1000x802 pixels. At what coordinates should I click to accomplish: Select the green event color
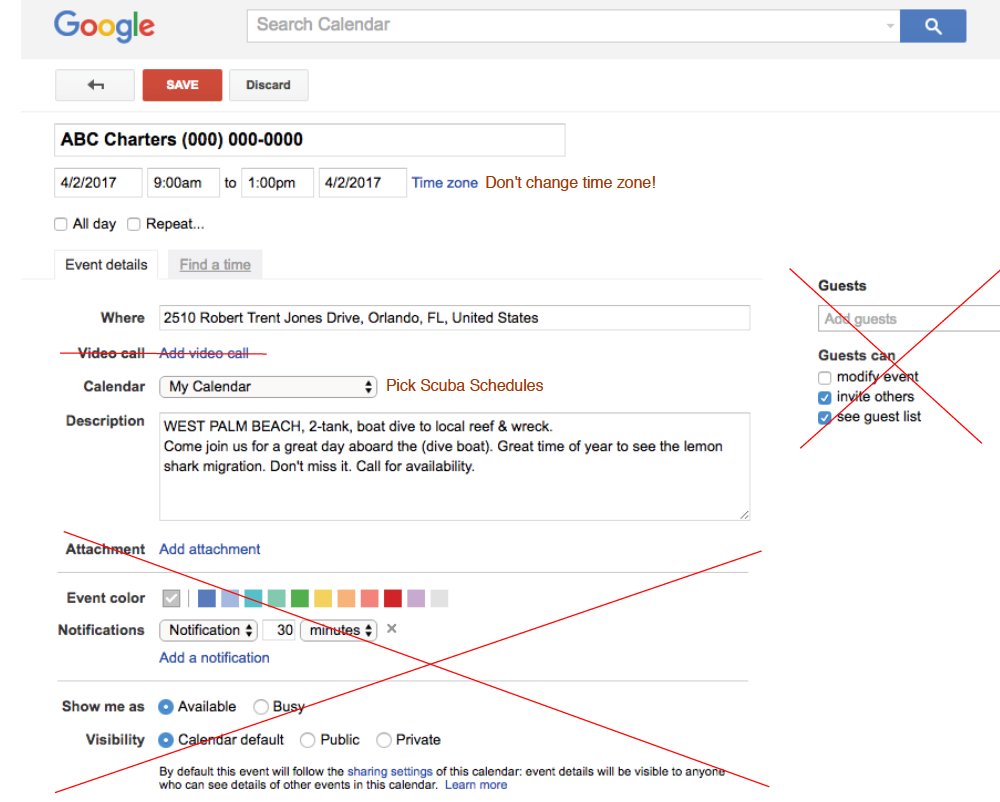coord(300,599)
